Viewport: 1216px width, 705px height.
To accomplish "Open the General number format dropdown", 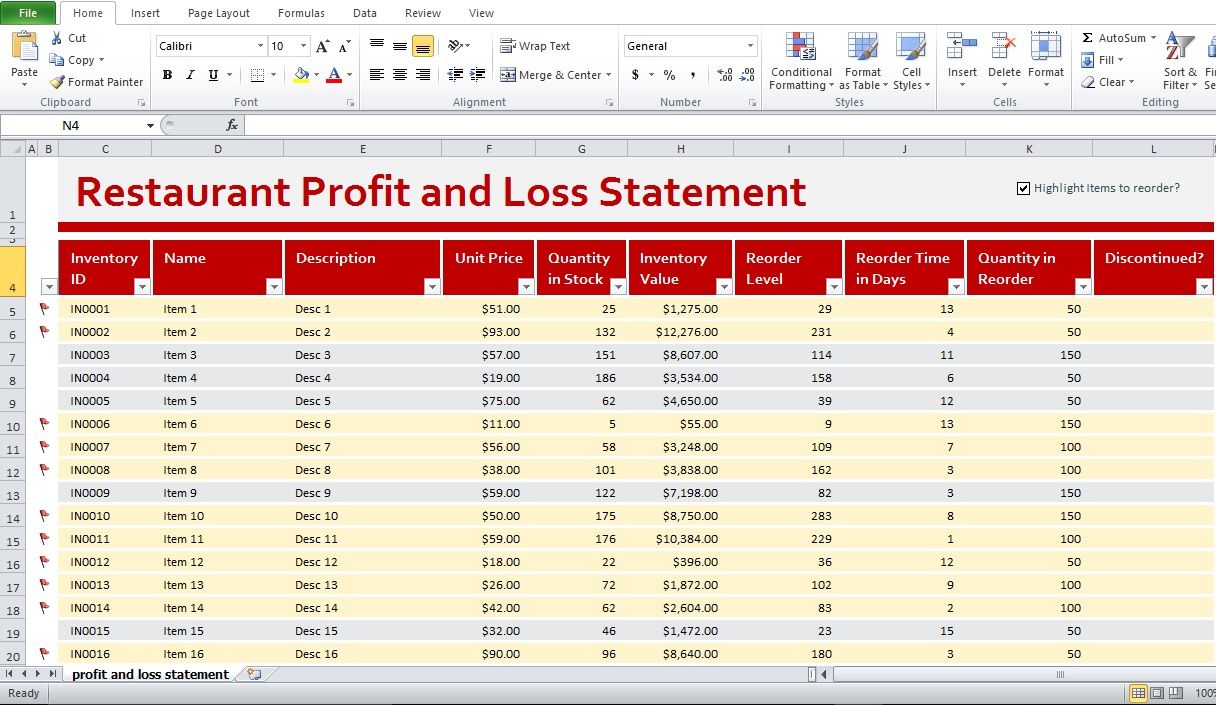I will tap(750, 46).
